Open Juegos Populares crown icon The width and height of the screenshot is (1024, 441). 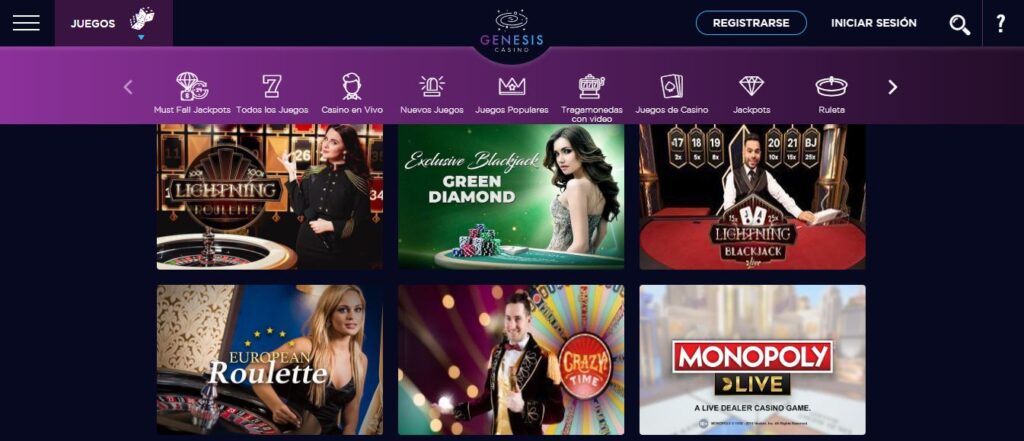(512, 86)
